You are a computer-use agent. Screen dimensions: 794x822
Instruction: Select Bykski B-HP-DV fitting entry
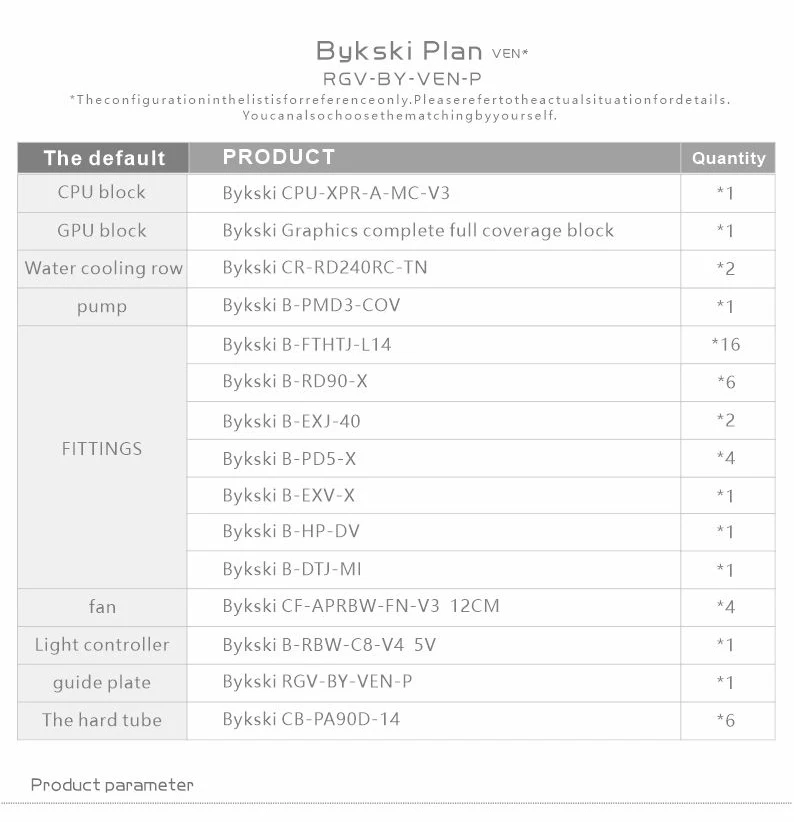click(291, 531)
